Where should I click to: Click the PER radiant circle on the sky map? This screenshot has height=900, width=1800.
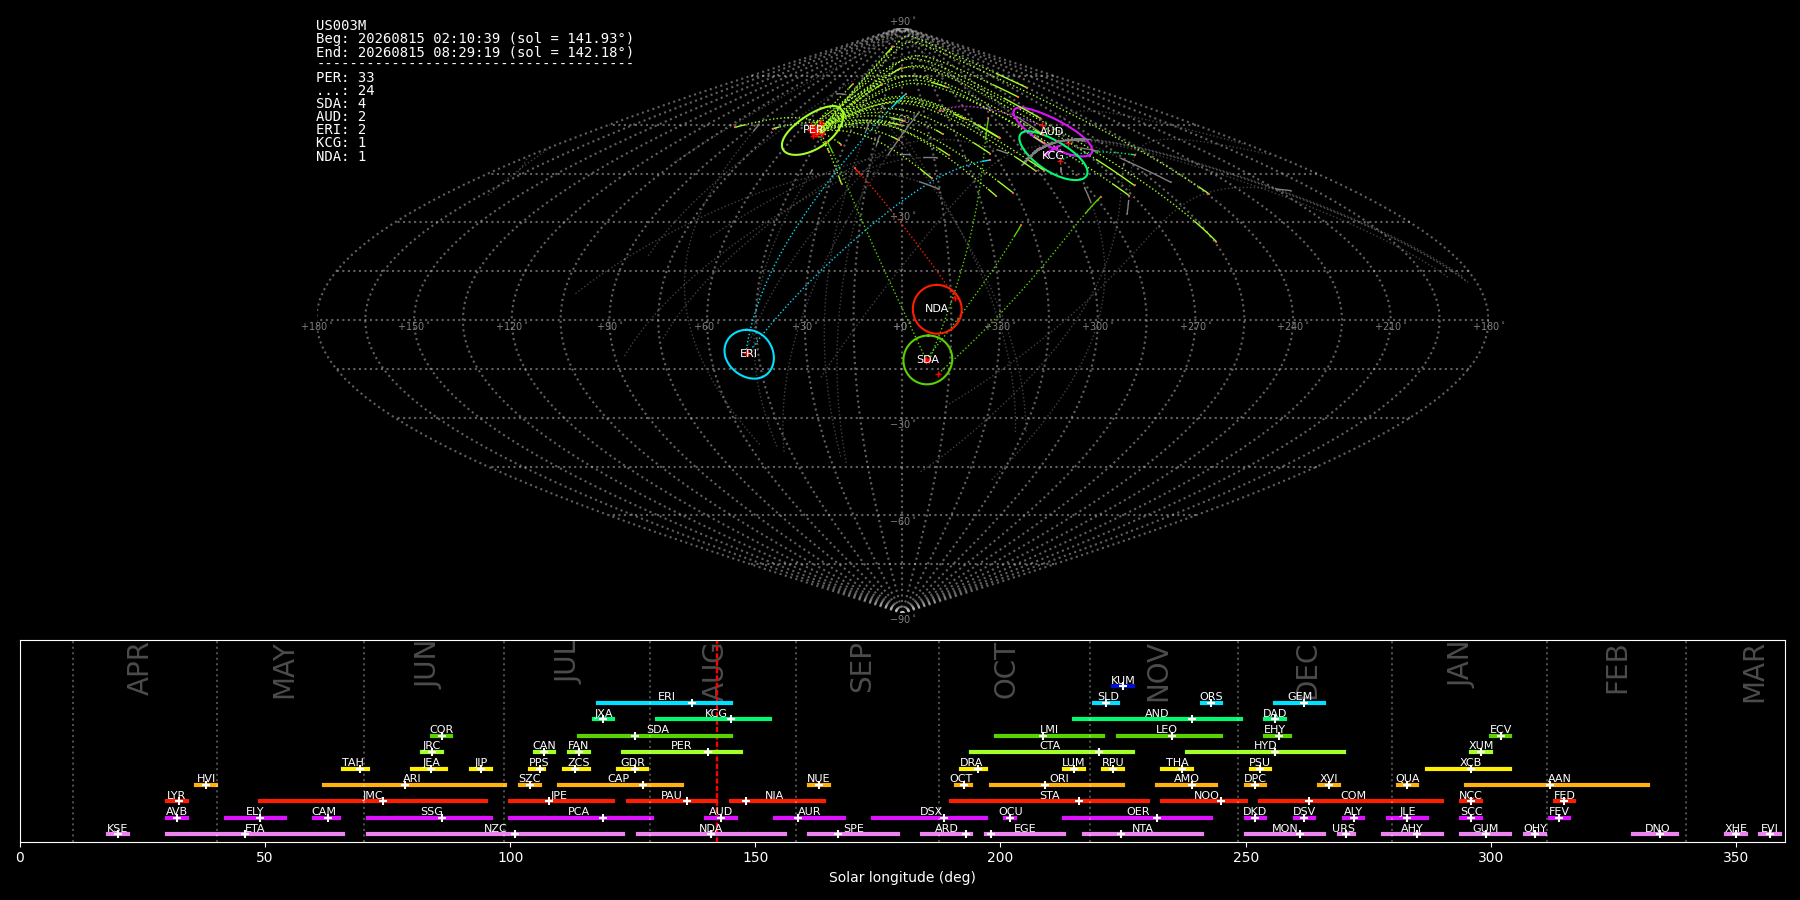(x=813, y=130)
